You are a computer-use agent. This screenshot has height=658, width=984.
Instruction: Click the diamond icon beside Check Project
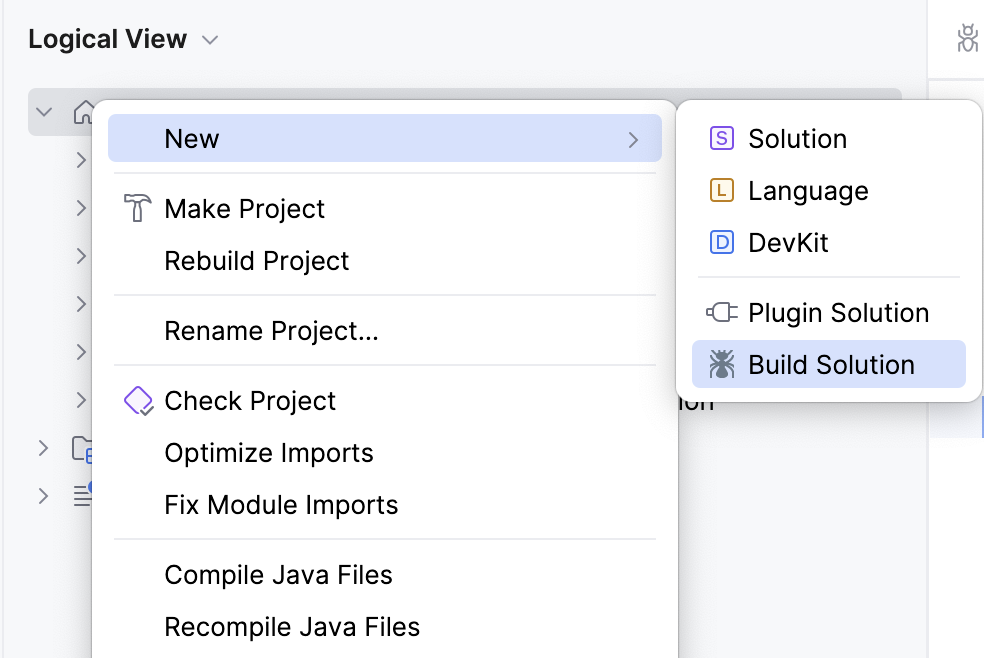[x=137, y=400]
